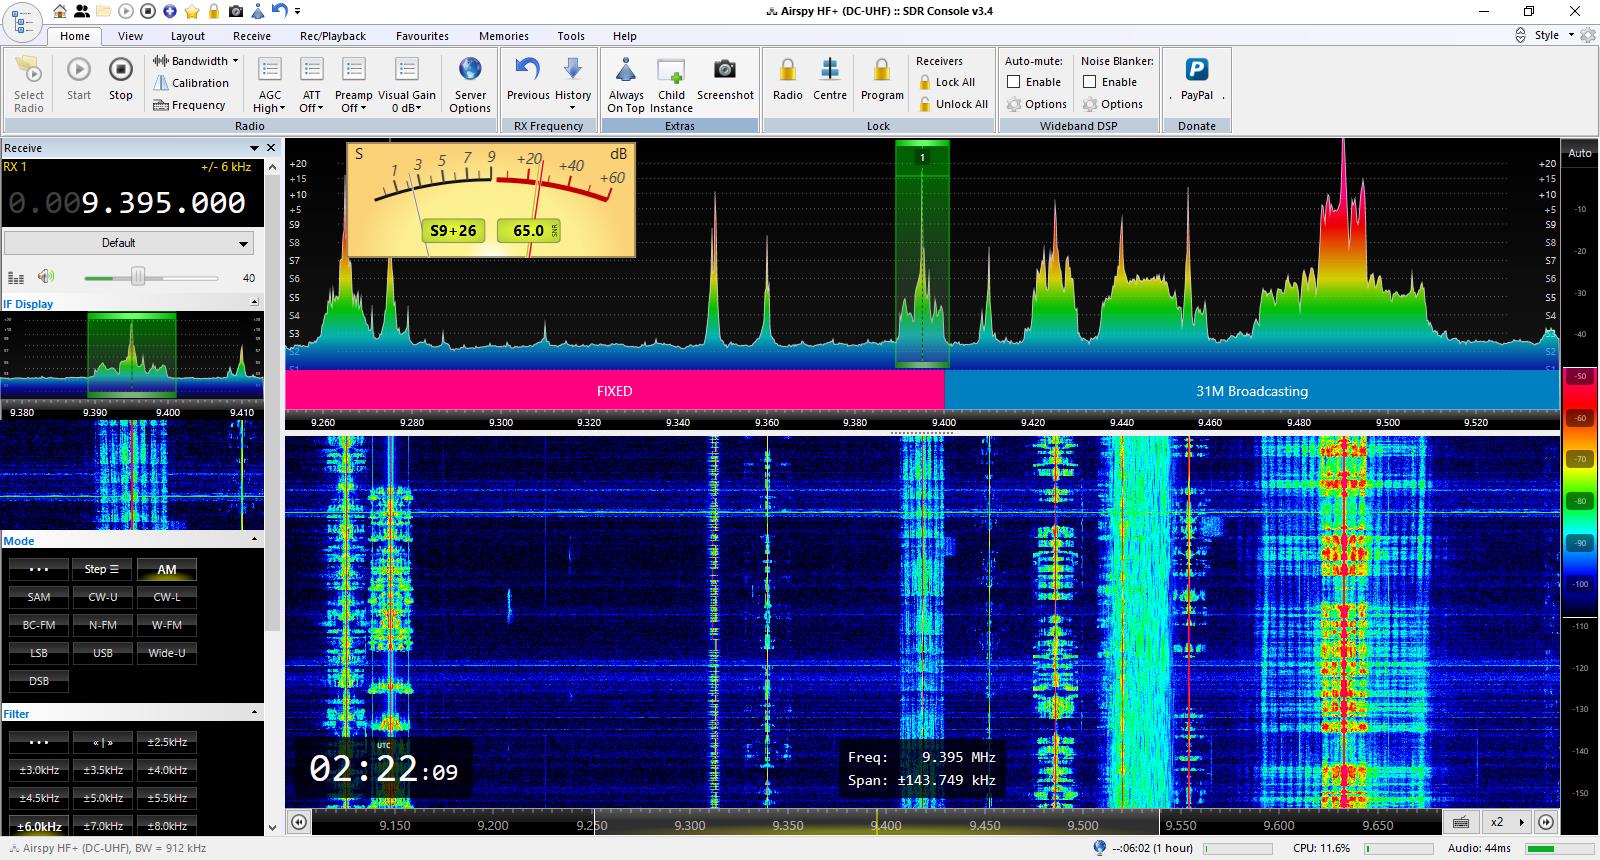Click the Help tab
The image size is (1600, 860).
[x=624, y=36]
